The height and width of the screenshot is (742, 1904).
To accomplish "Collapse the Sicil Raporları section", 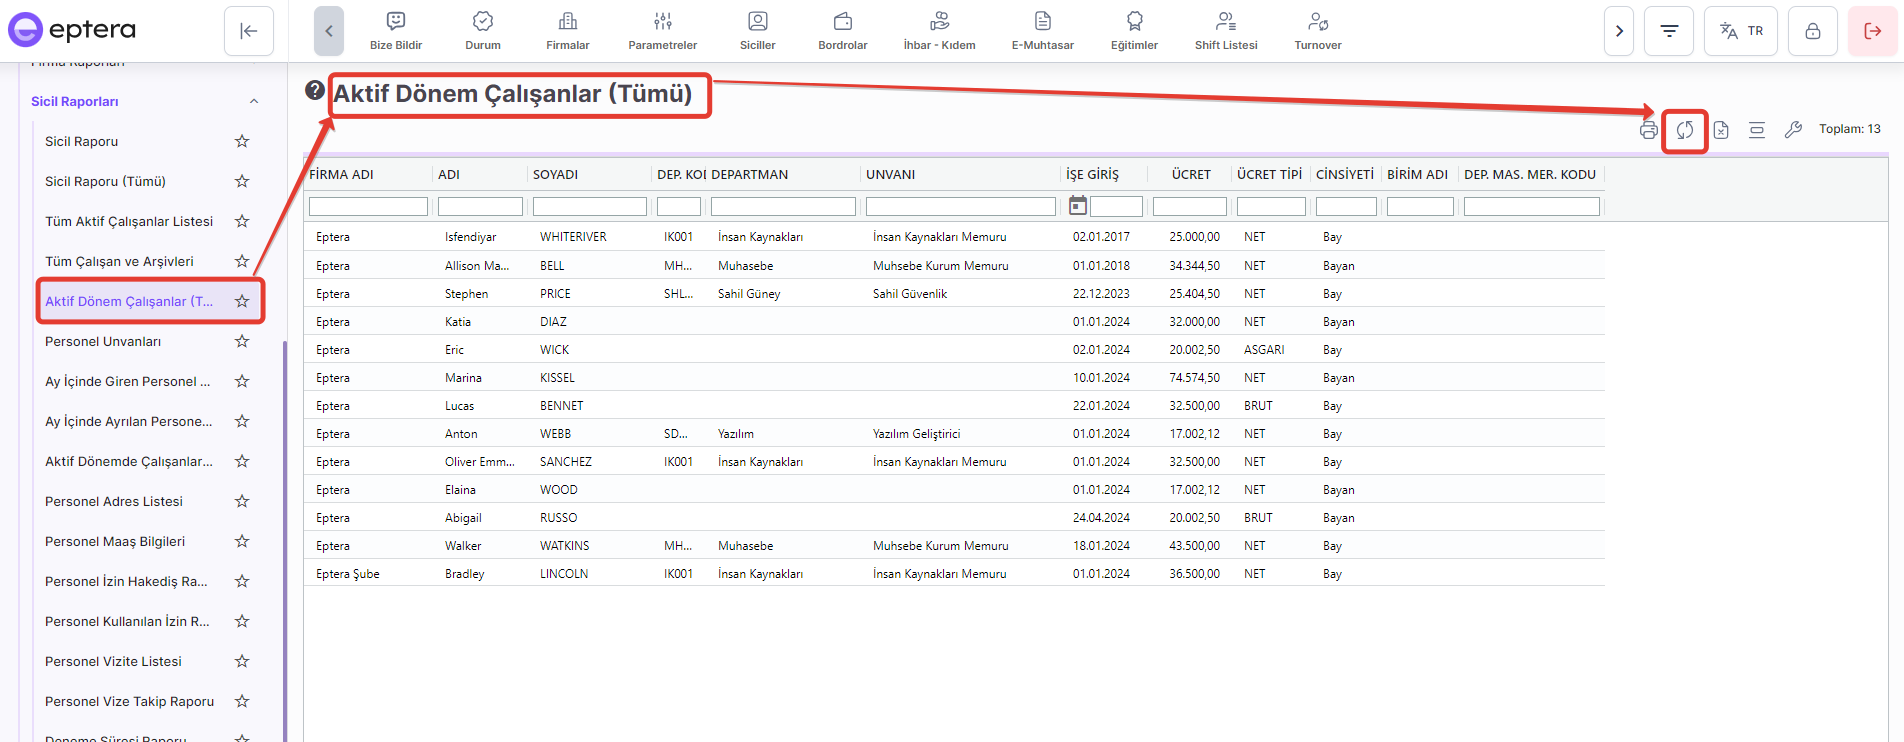I will click(254, 101).
